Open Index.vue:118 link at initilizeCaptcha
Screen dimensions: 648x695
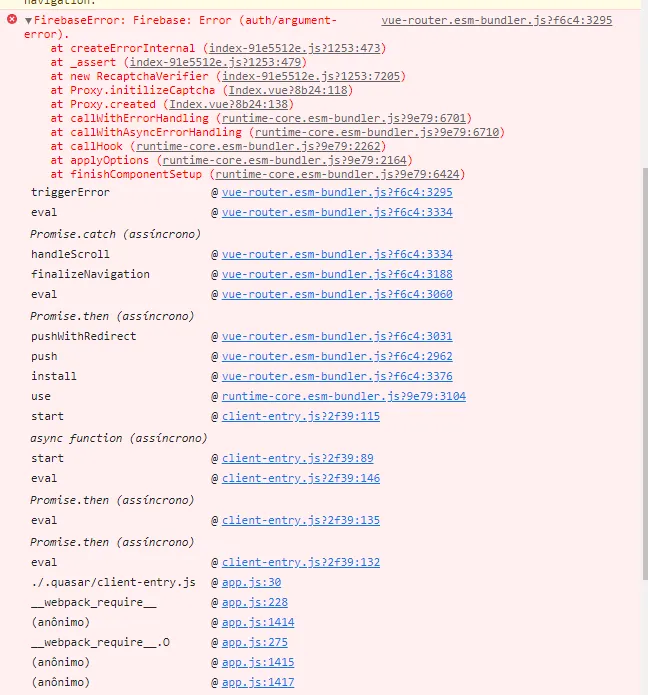(288, 90)
